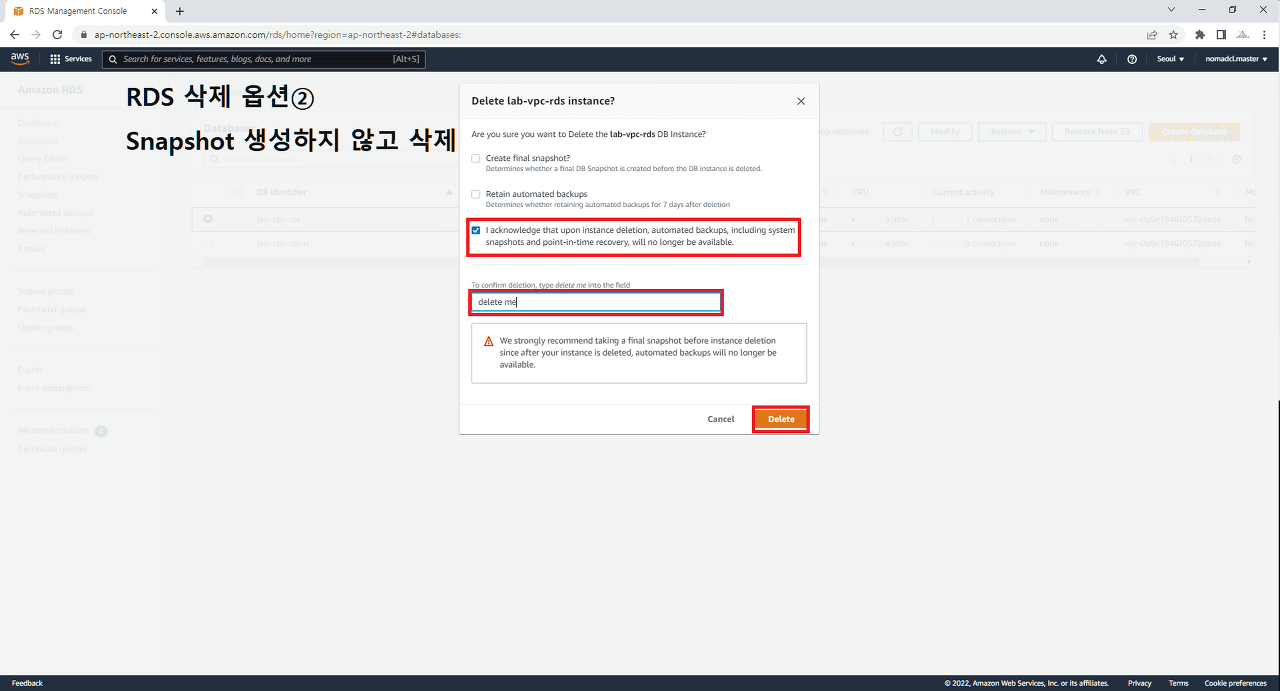Screen dimensions: 1280x691
Task: Open Automated backups in the sidebar
Action: pyautogui.click(x=56, y=213)
